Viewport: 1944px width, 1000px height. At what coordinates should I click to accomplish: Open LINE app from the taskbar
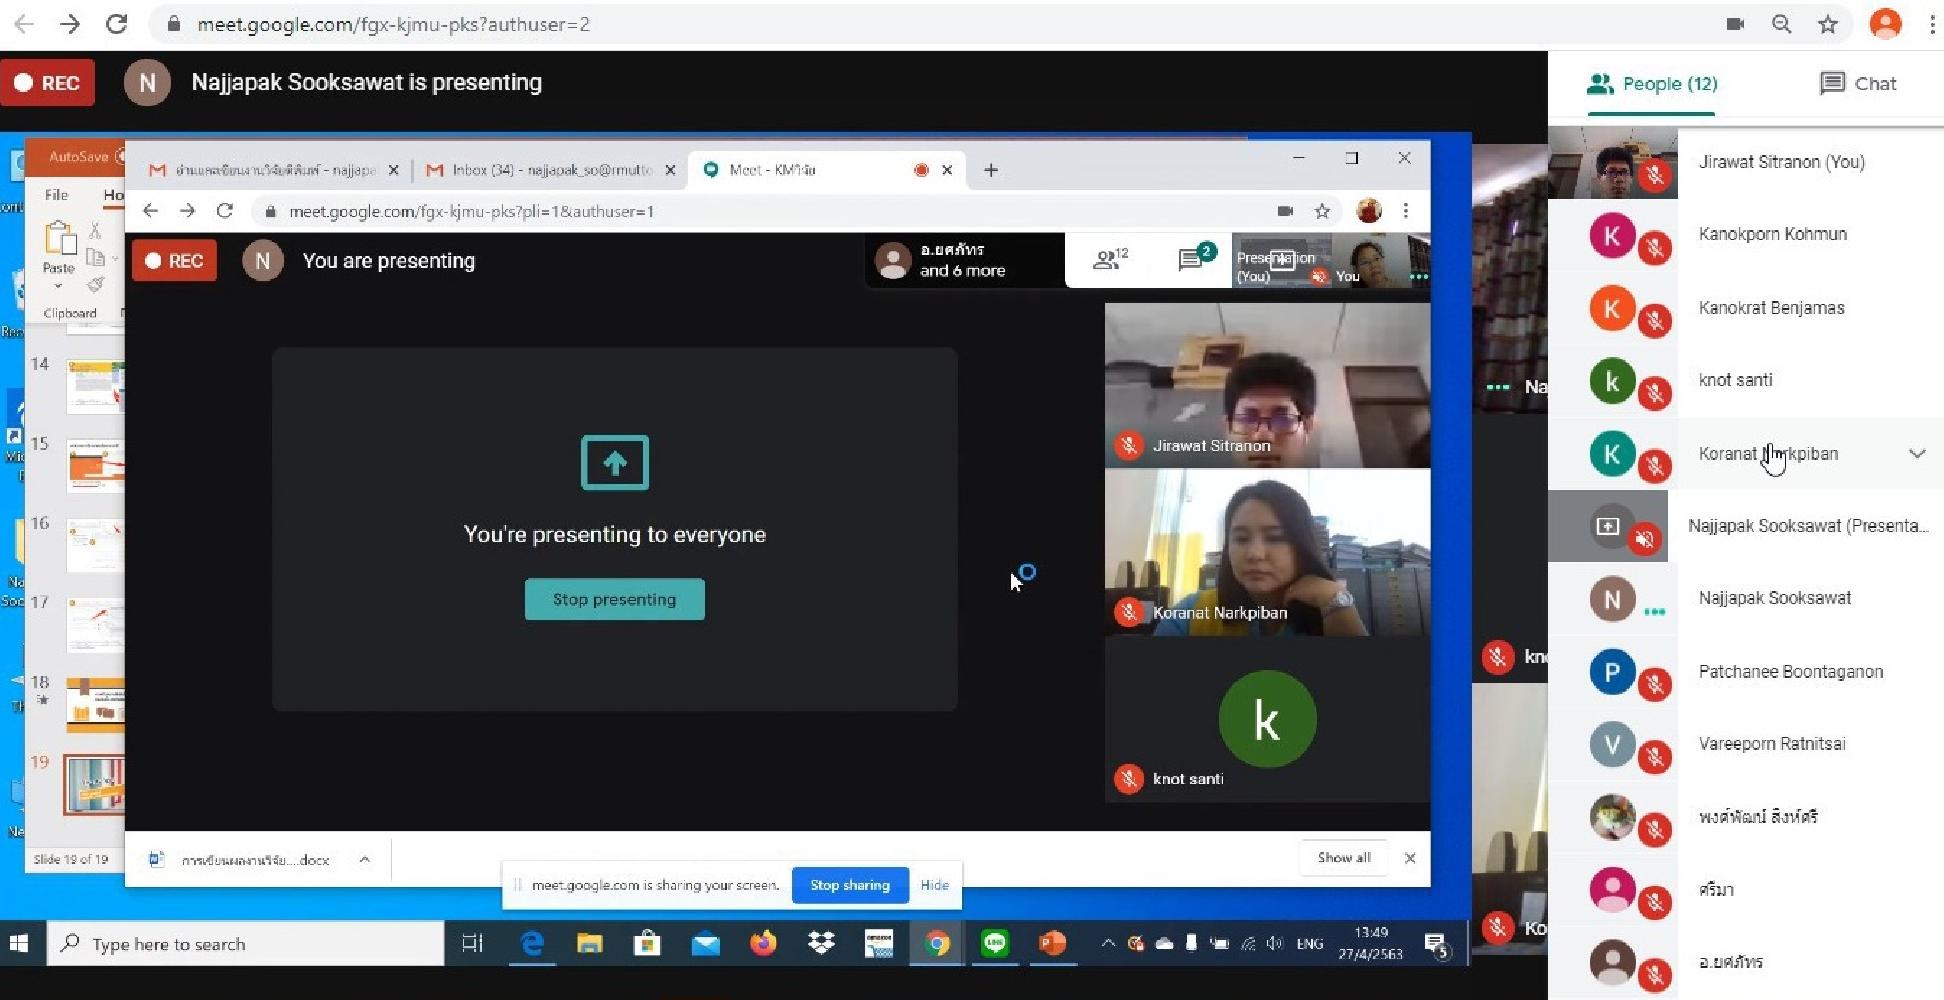tap(994, 943)
